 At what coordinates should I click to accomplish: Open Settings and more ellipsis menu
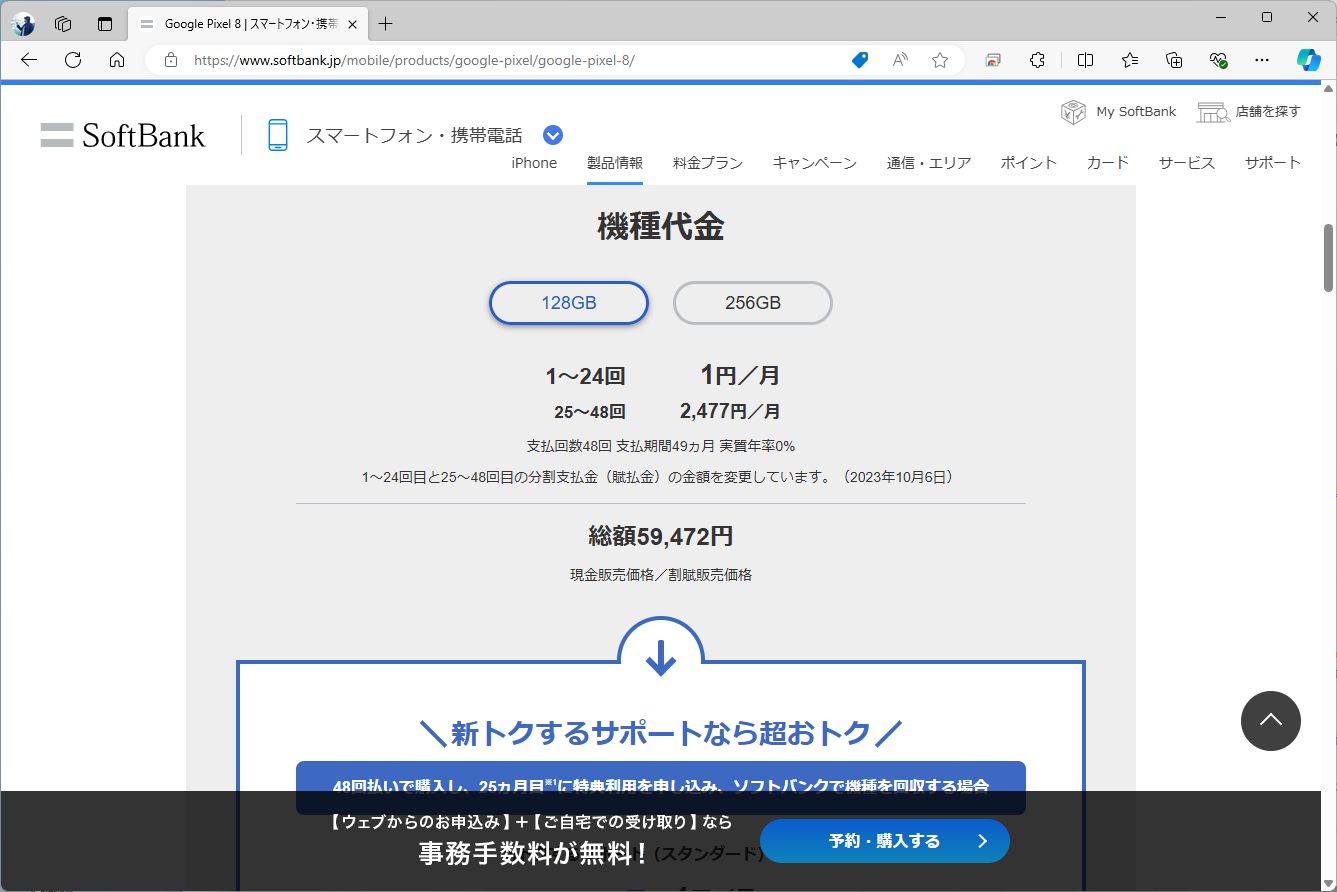pyautogui.click(x=1262, y=60)
